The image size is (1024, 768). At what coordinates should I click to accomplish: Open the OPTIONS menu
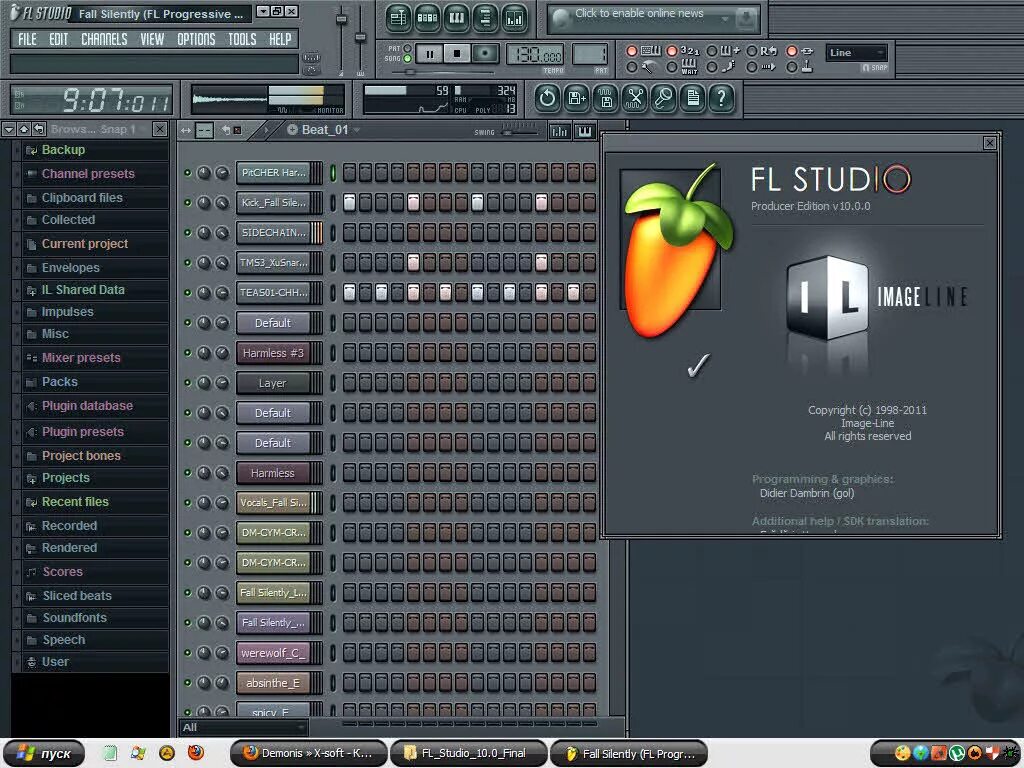click(196, 39)
